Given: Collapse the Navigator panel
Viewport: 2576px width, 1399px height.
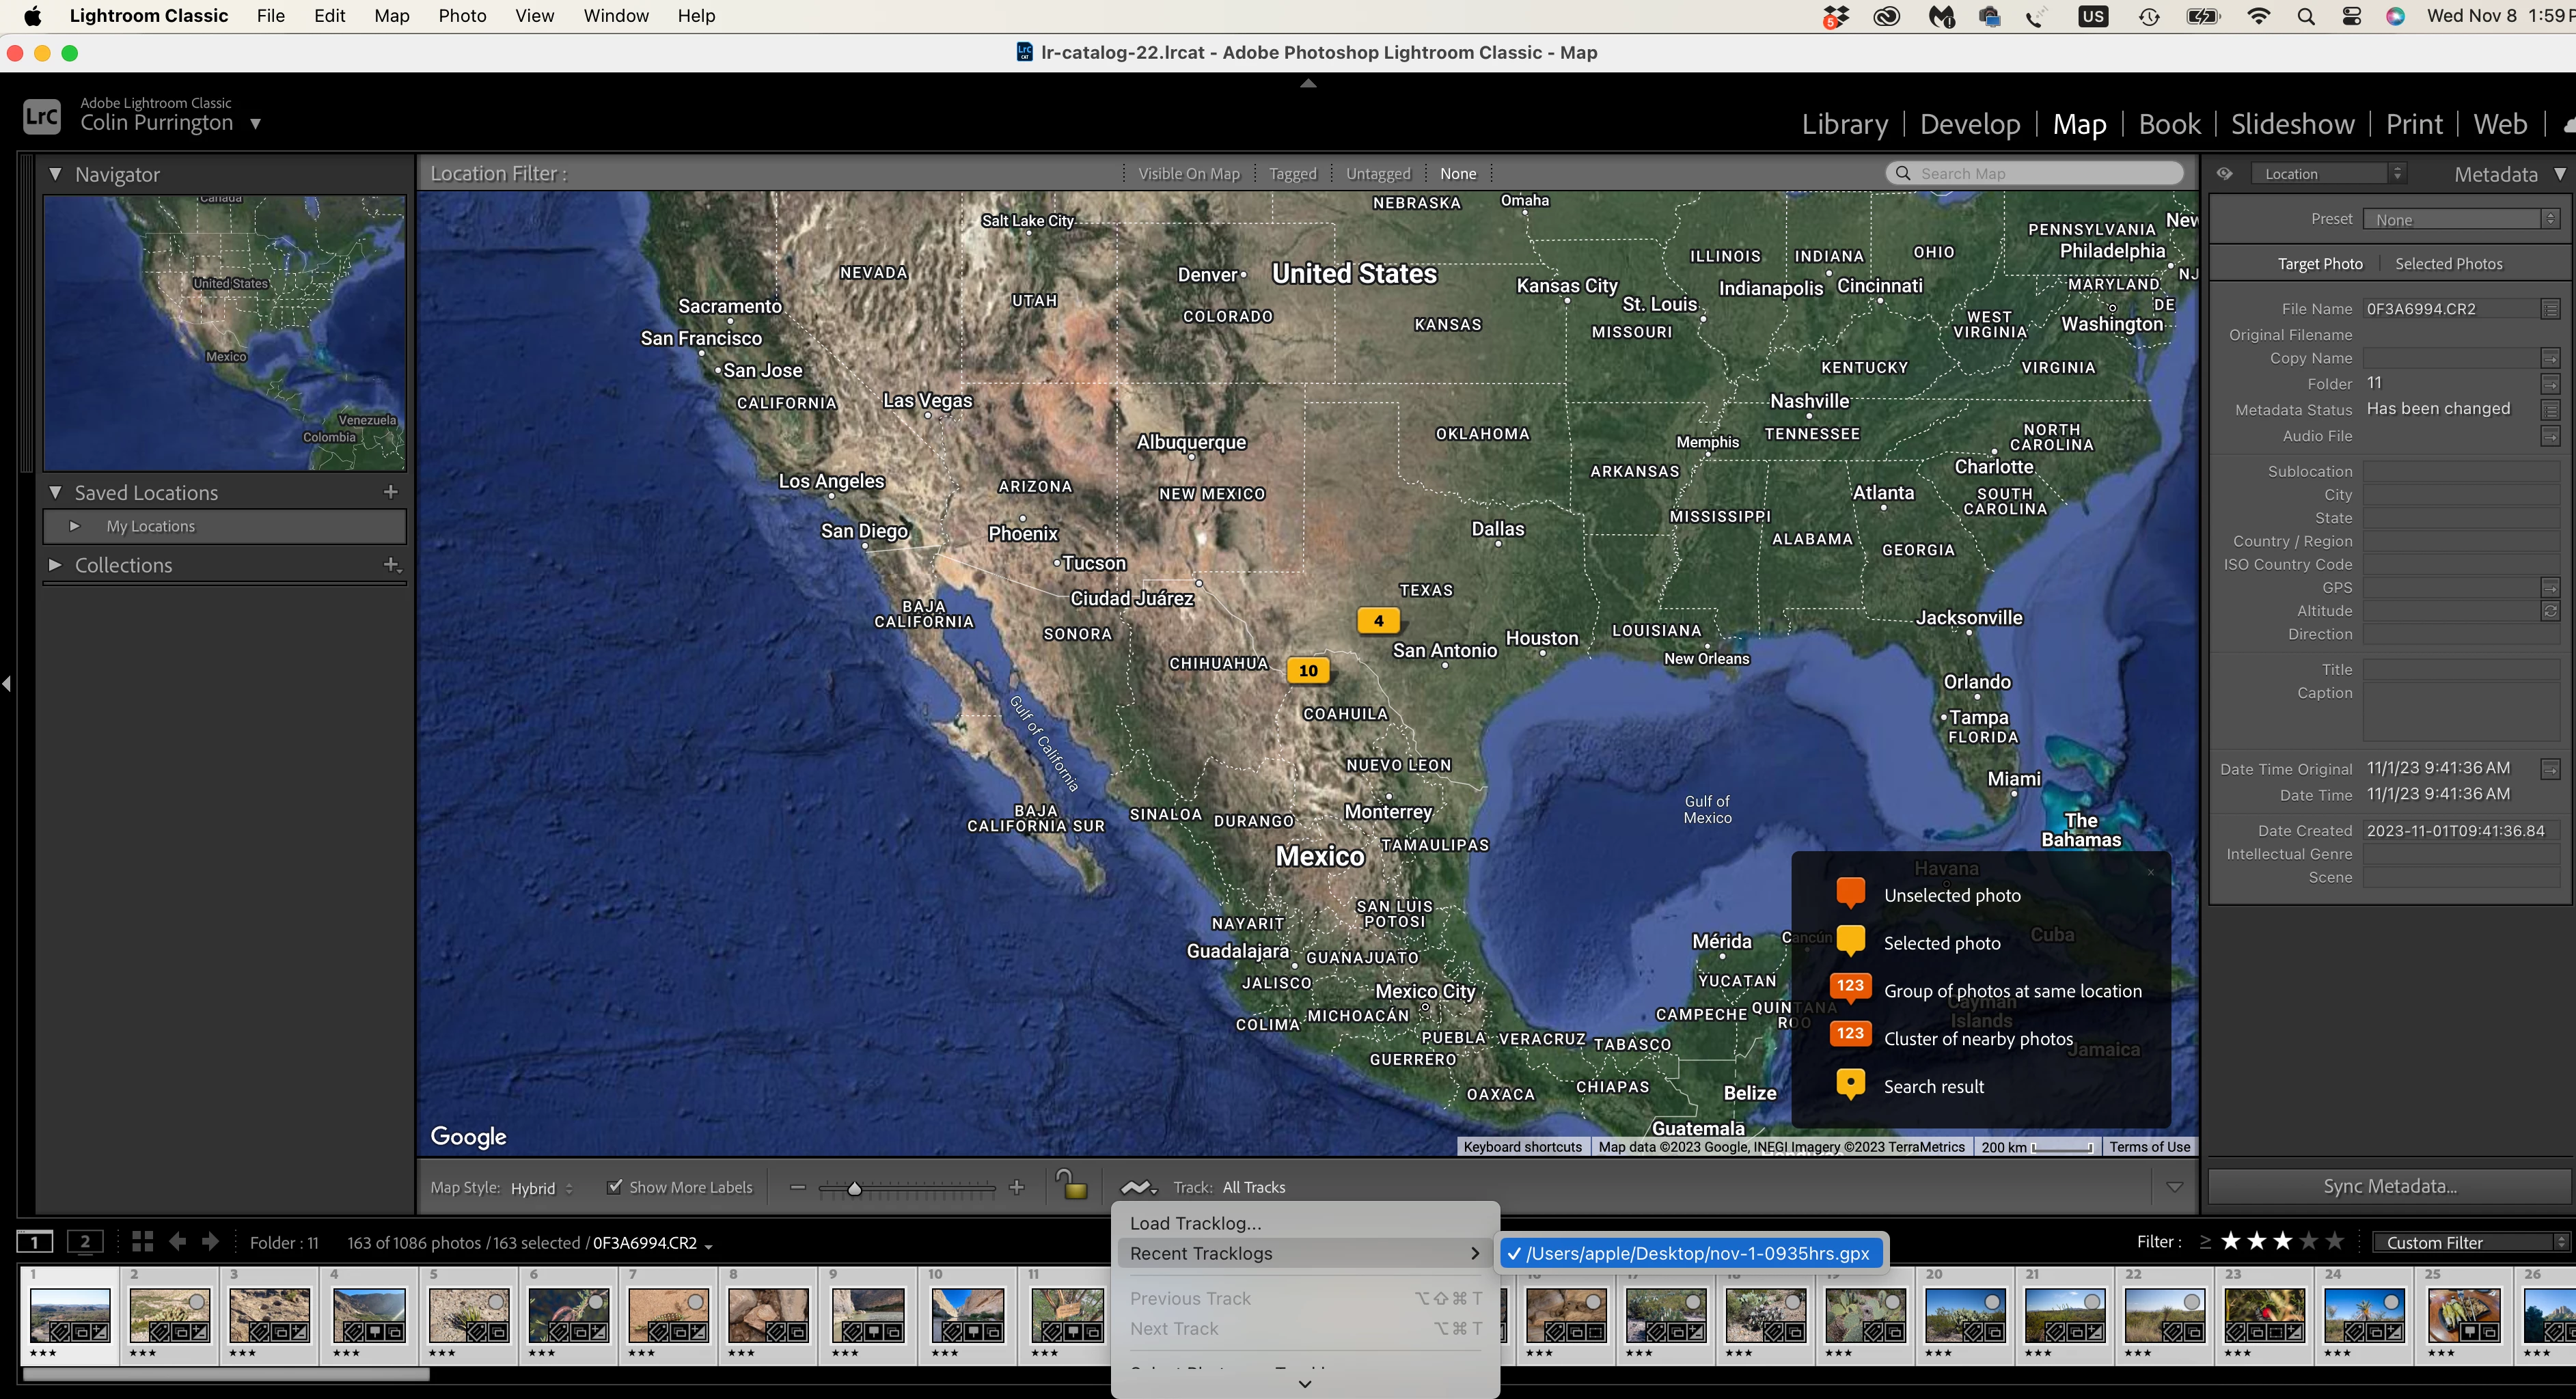Looking at the screenshot, I should click(56, 174).
